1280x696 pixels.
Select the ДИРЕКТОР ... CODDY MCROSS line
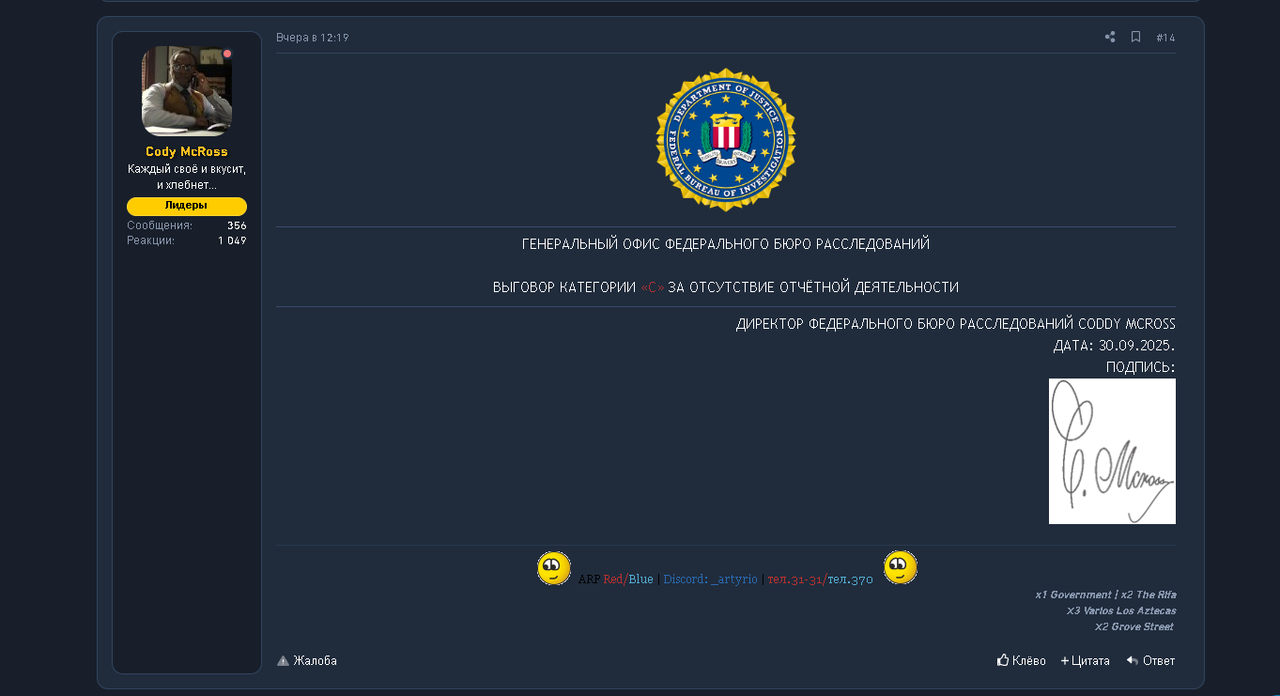pos(956,324)
